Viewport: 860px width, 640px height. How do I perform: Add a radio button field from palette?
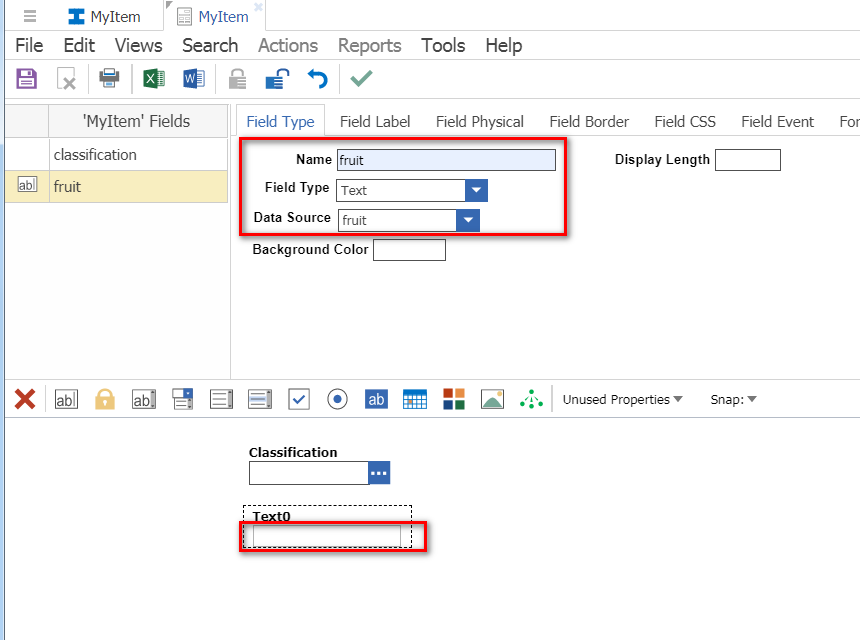click(x=337, y=399)
